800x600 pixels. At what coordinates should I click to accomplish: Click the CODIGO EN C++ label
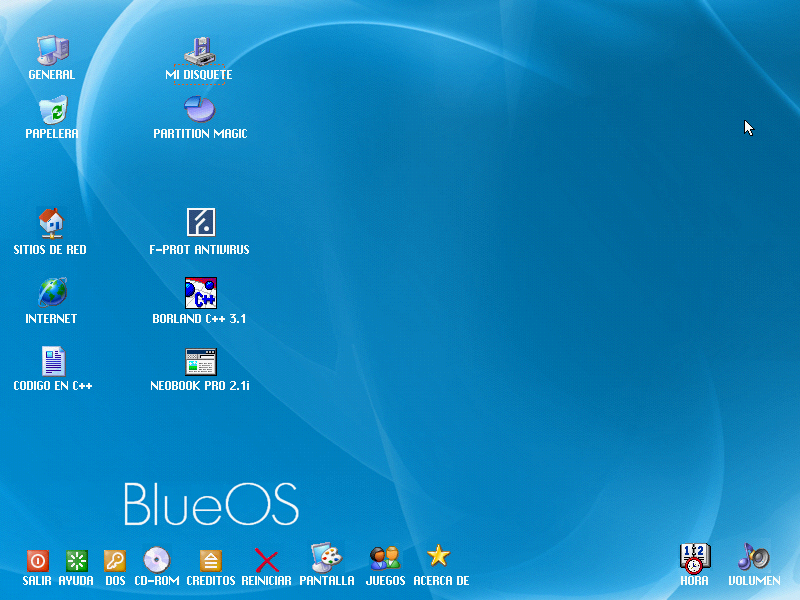click(53, 386)
